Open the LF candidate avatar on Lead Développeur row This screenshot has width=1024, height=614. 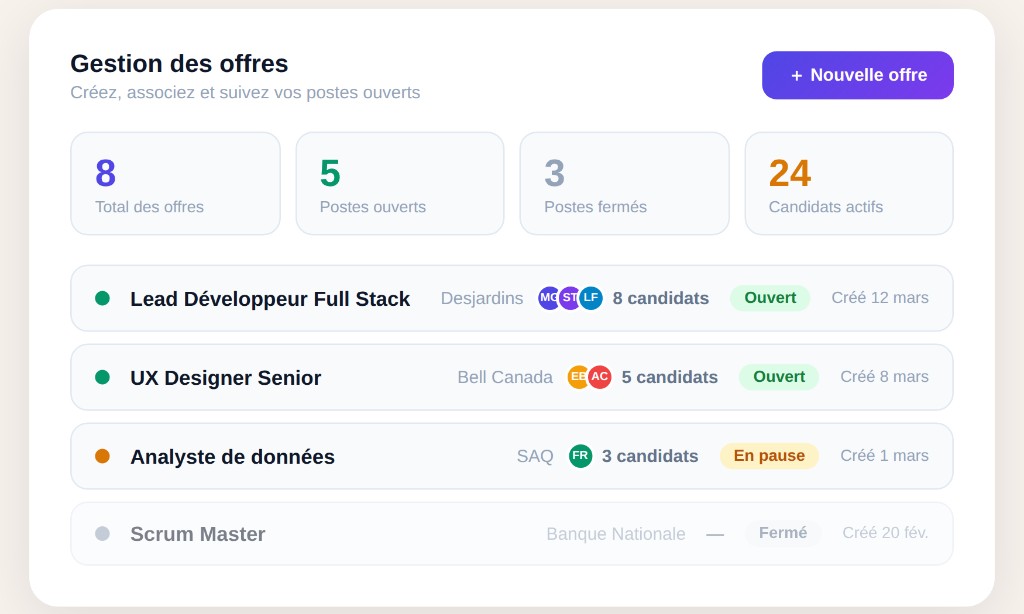point(590,298)
